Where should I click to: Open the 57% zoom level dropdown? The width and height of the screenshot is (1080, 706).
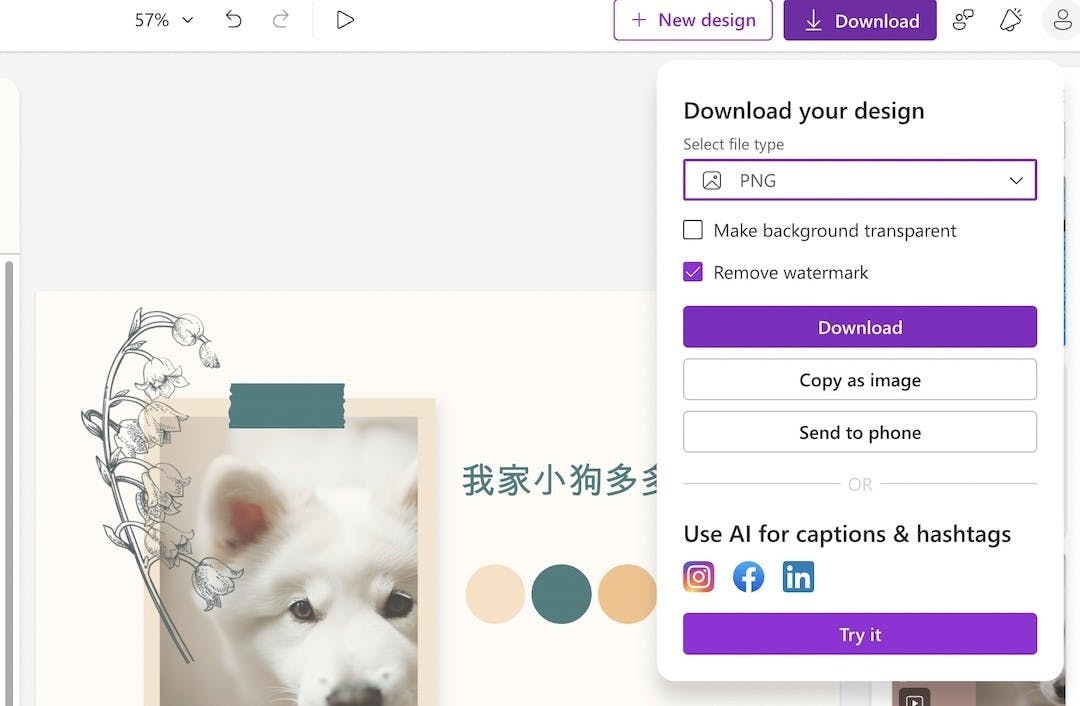click(164, 20)
